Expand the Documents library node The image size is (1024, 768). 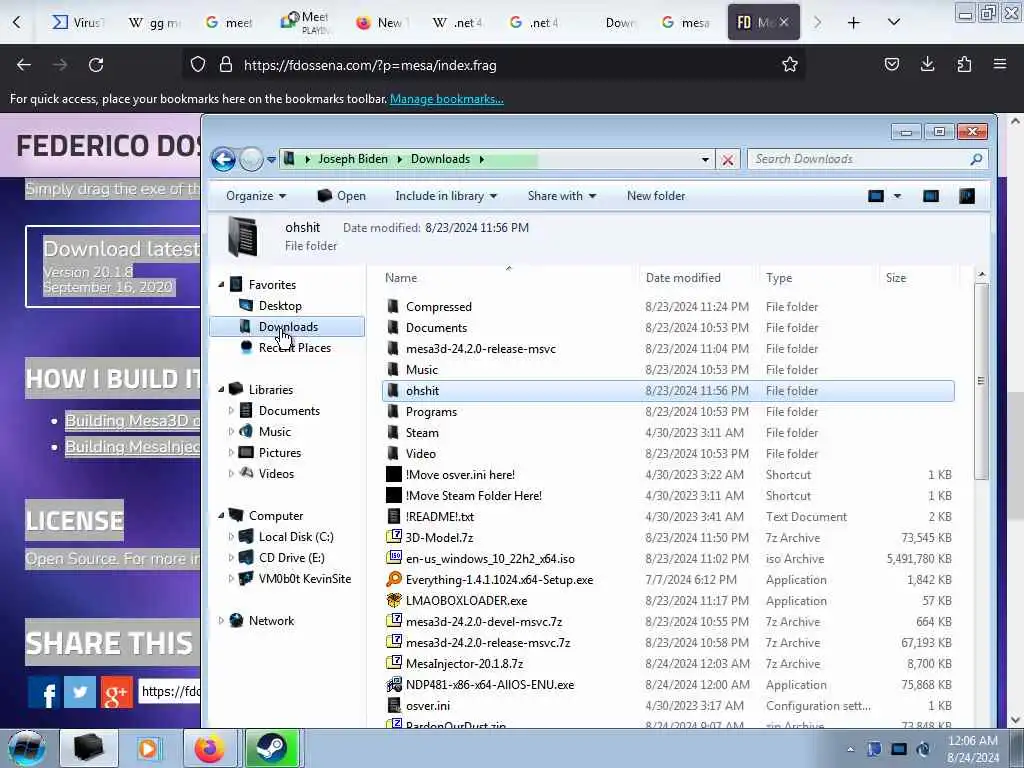(x=231, y=411)
